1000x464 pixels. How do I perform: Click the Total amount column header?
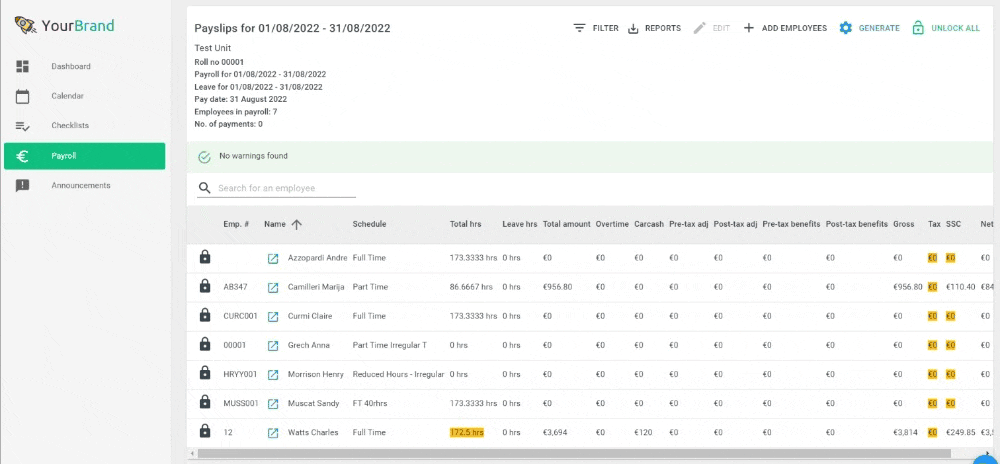566,224
